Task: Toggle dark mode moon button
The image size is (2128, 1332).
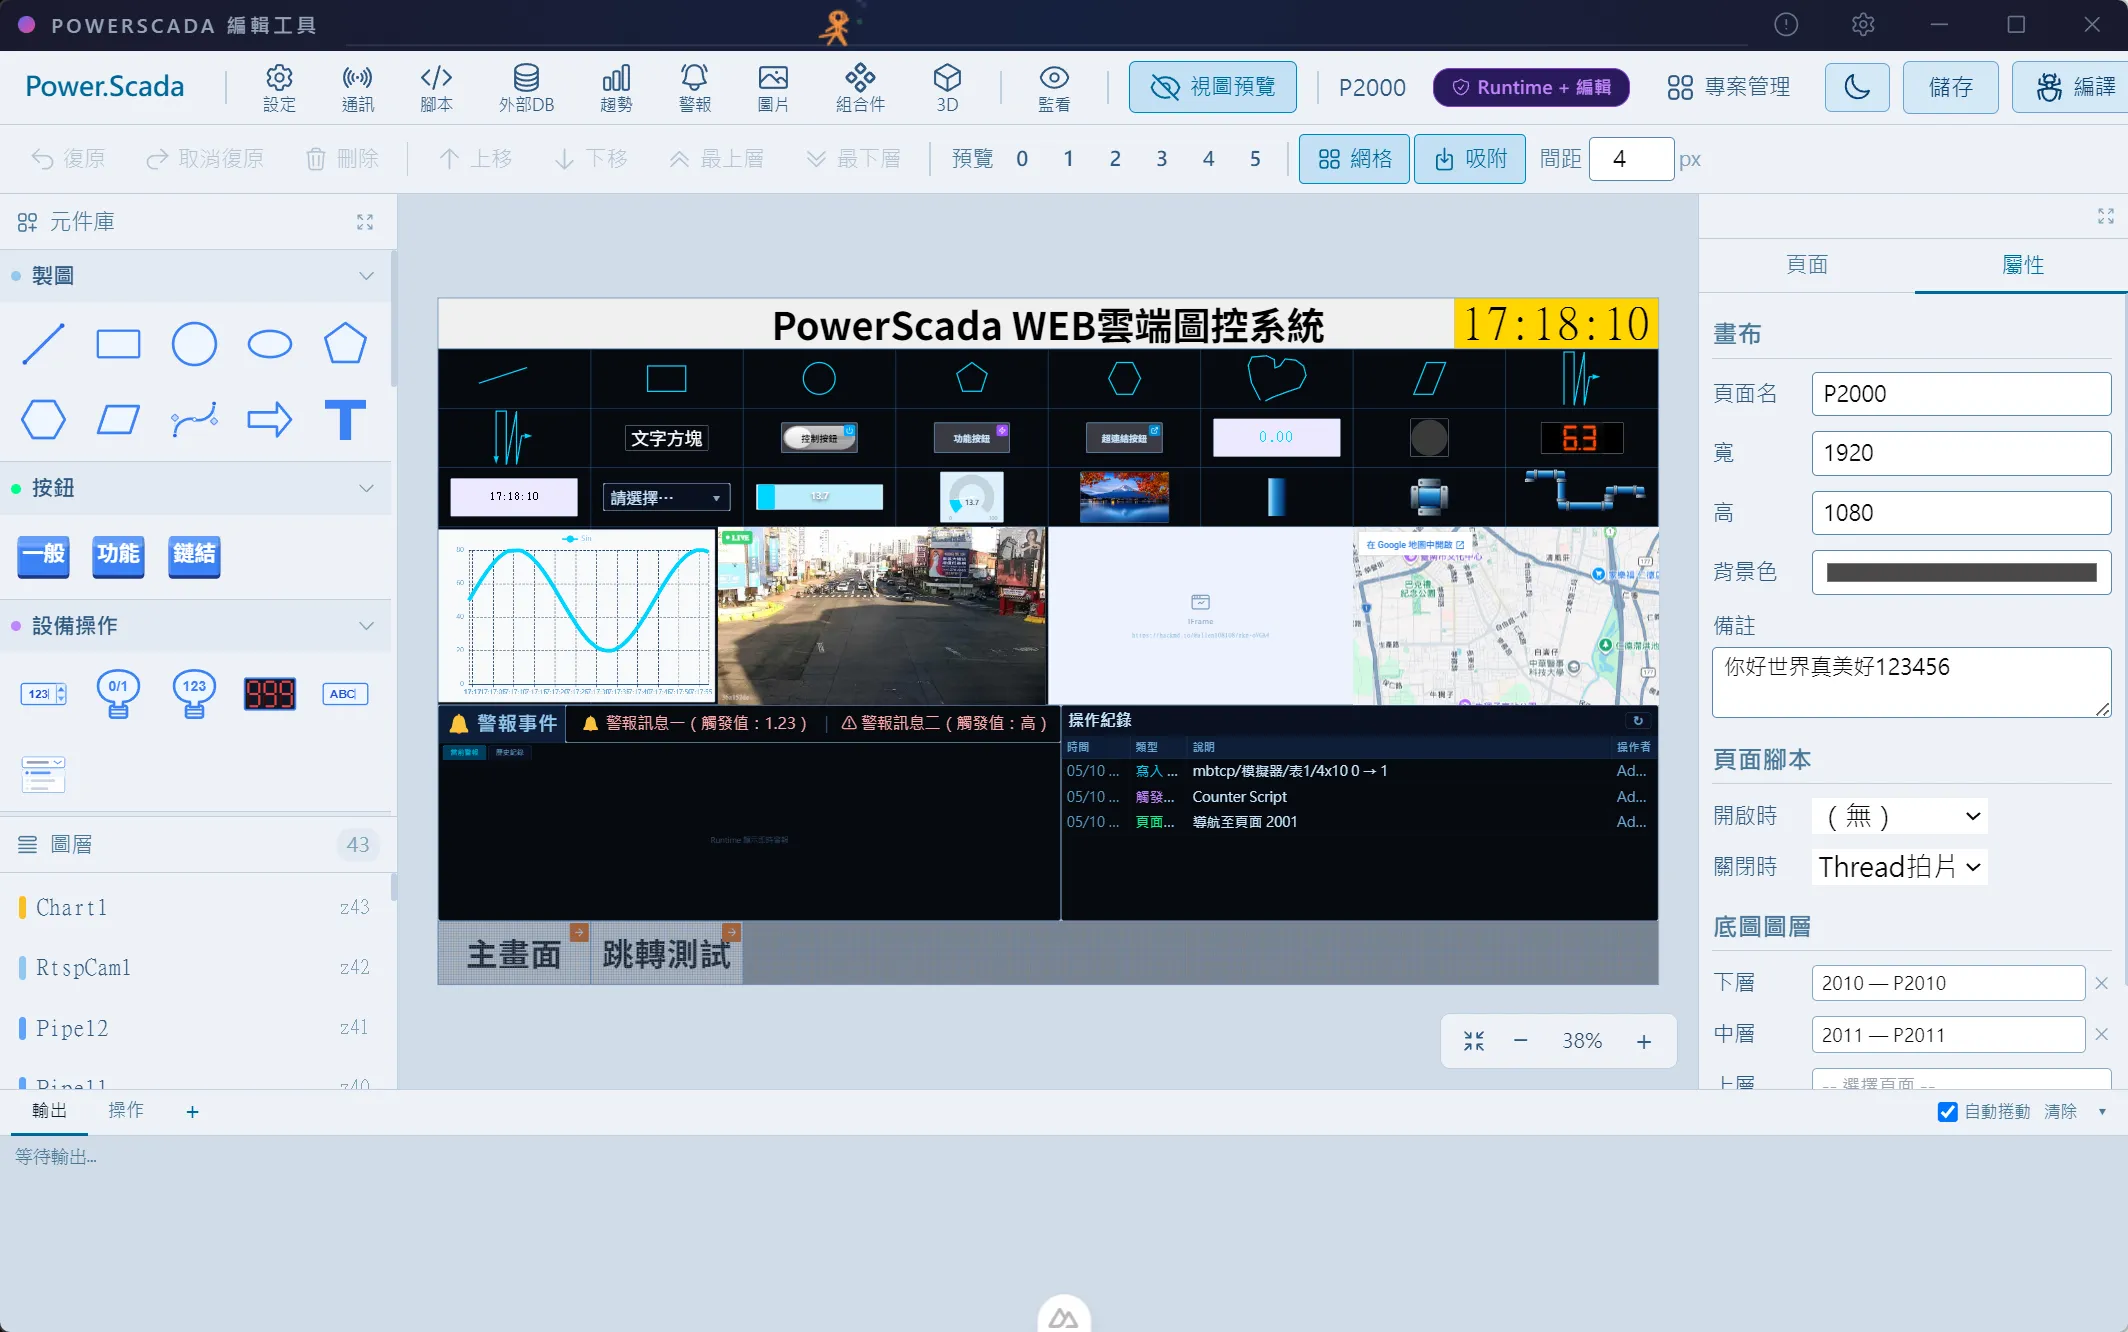Action: pyautogui.click(x=1857, y=87)
